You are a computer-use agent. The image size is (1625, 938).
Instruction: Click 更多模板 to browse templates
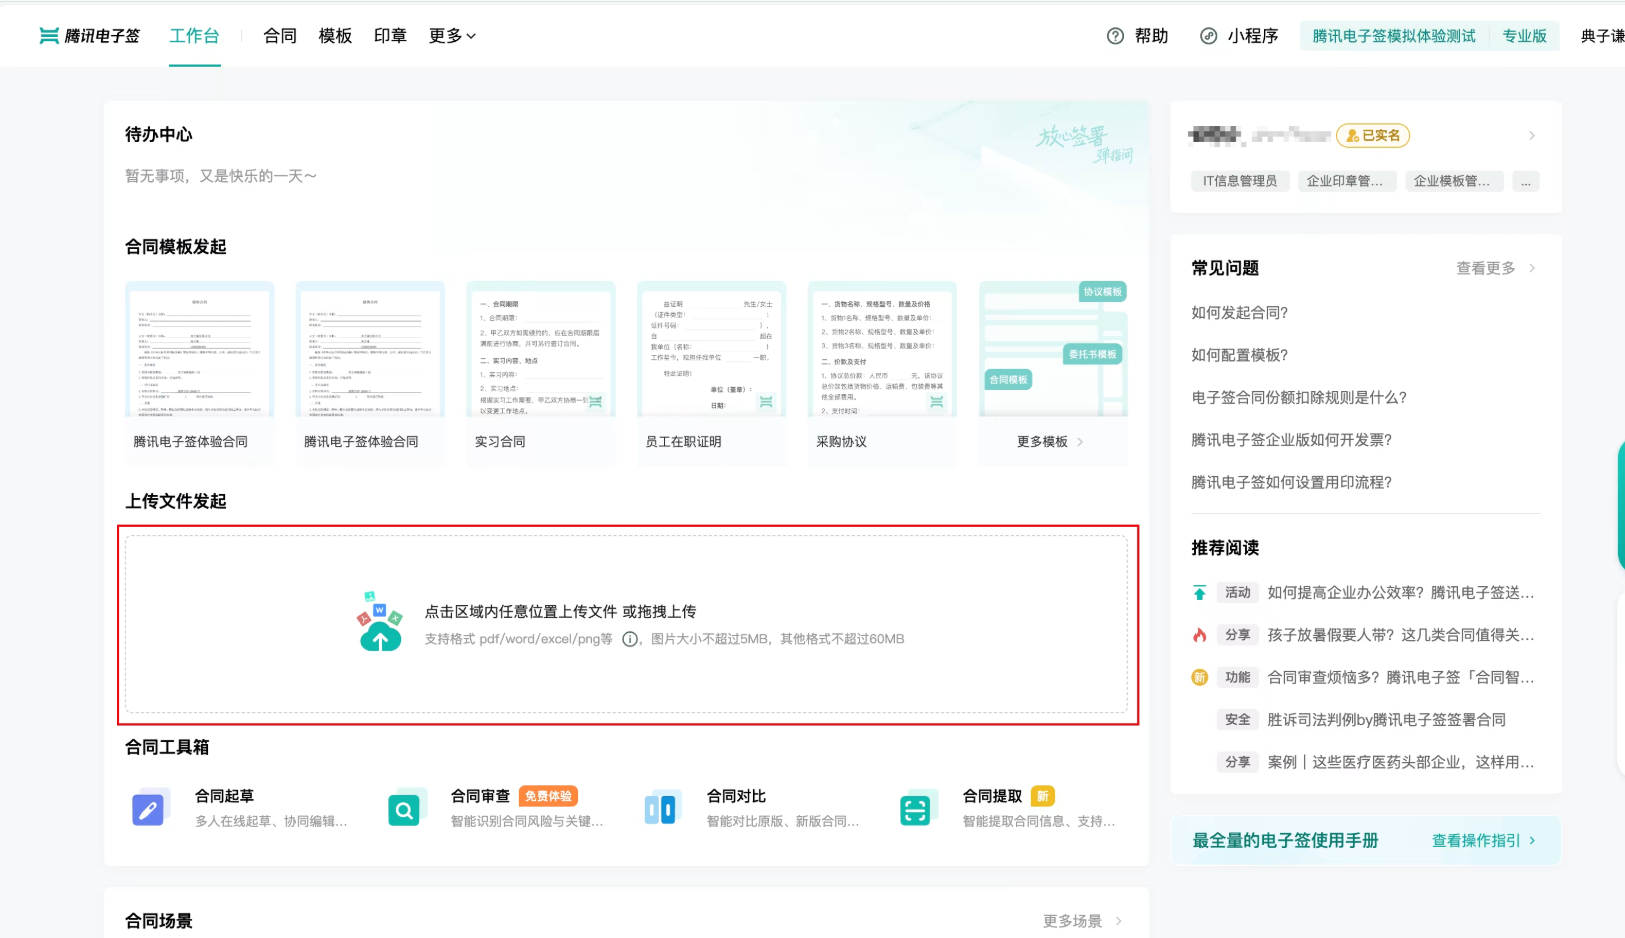pyautogui.click(x=1049, y=442)
